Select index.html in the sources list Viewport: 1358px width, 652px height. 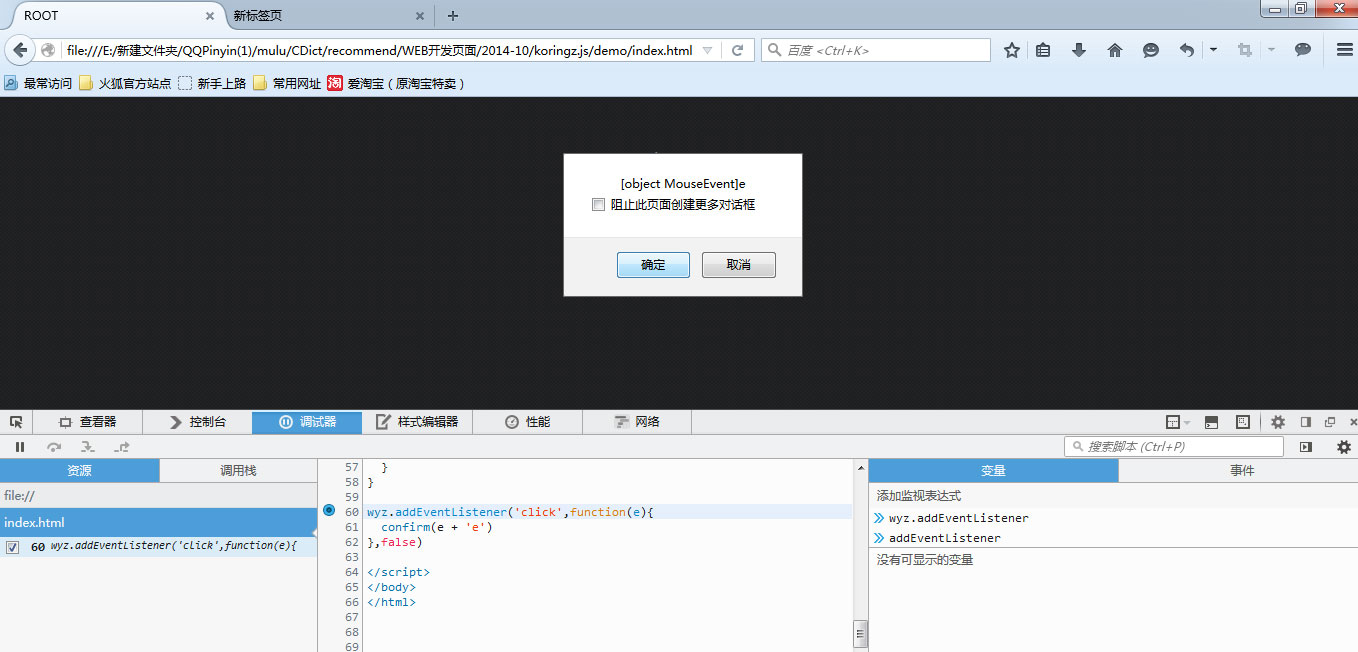point(158,523)
